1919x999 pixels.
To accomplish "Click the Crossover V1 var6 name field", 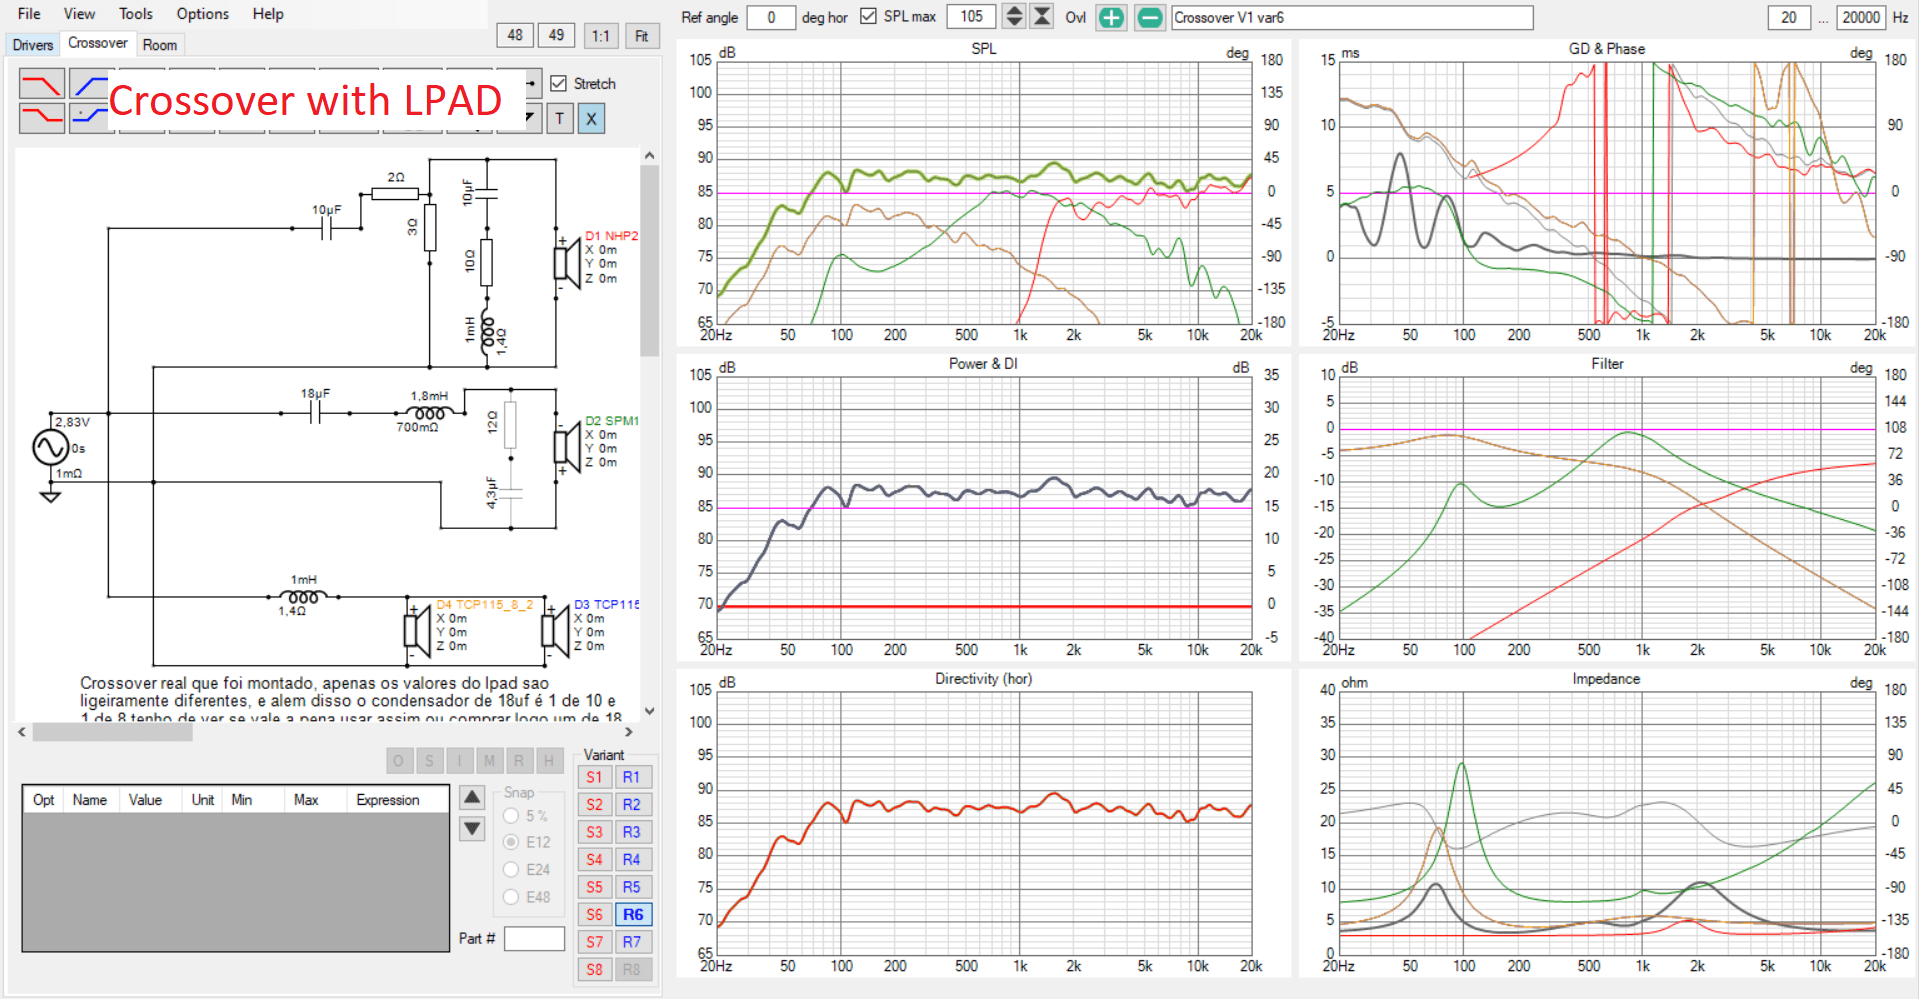I will tap(1352, 17).
